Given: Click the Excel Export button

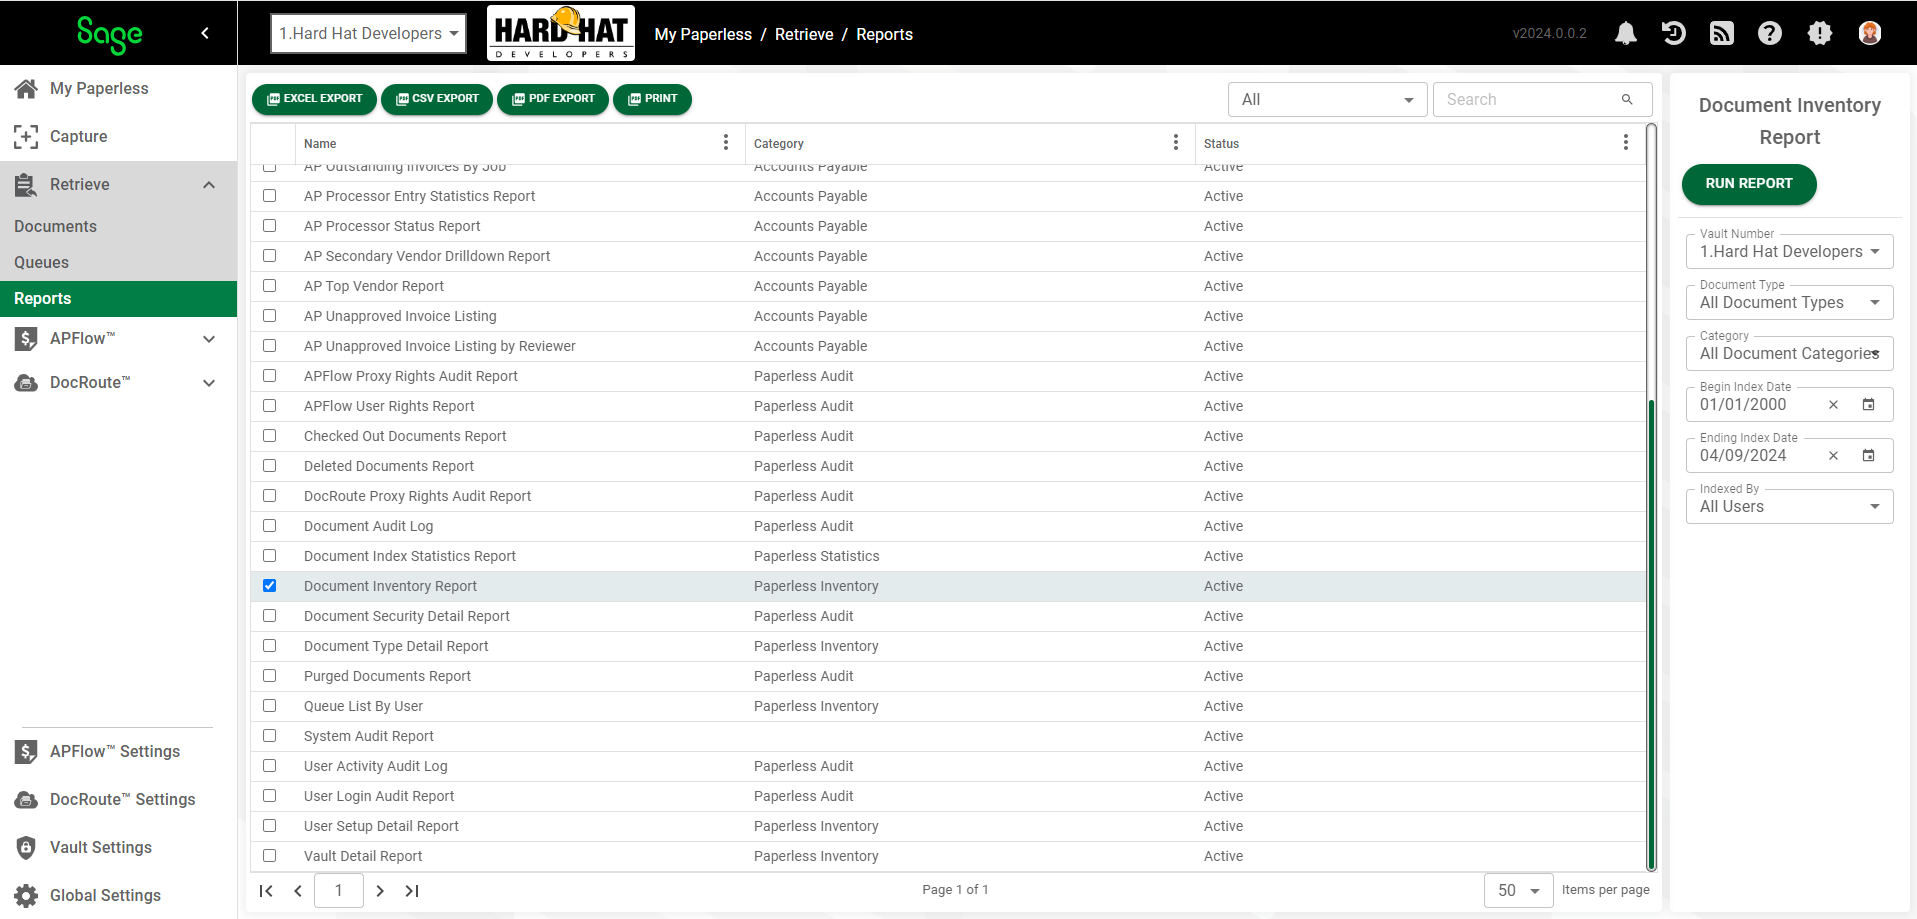Looking at the screenshot, I should tap(314, 99).
